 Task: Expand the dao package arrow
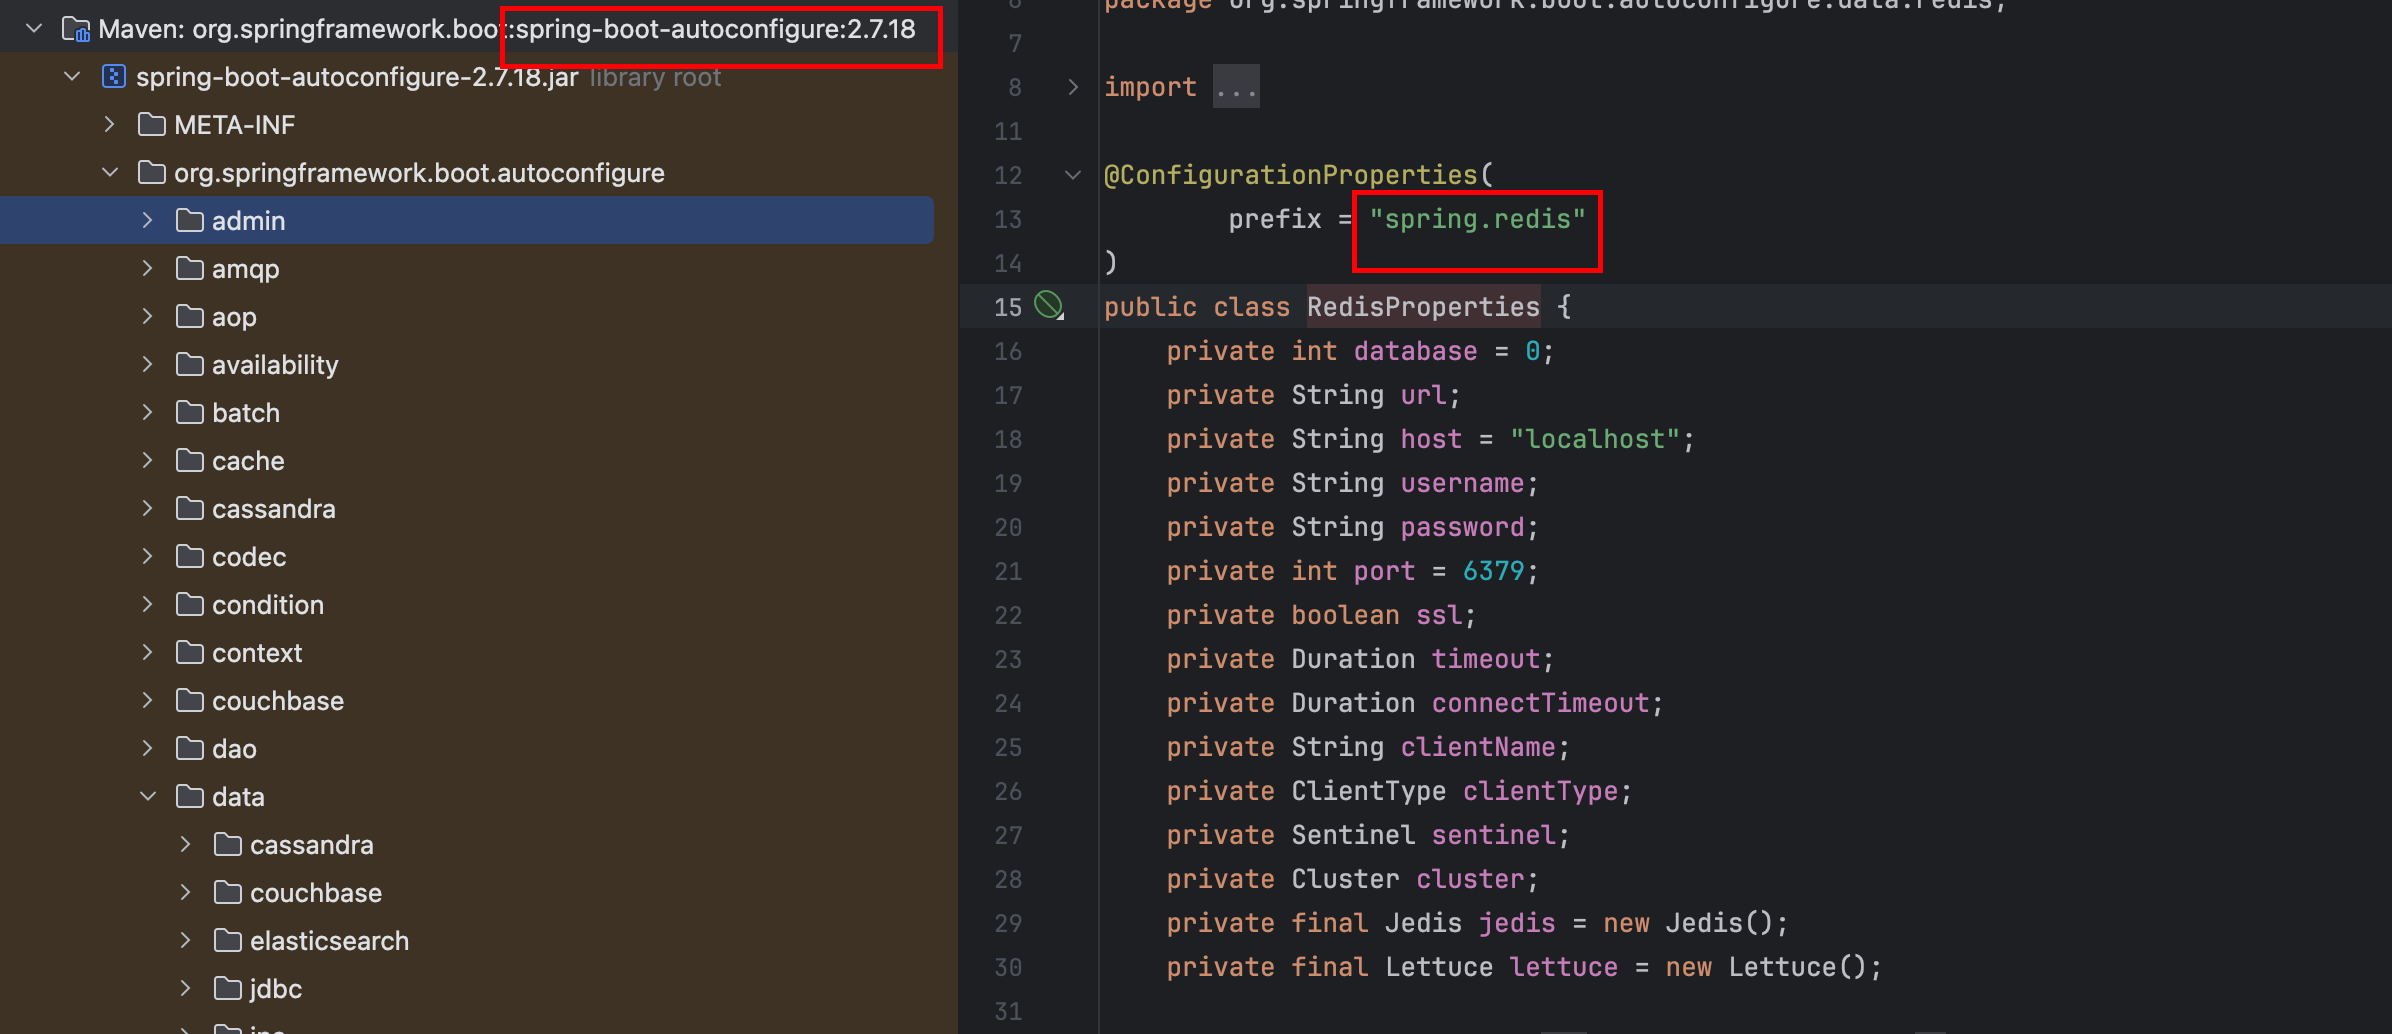(x=148, y=749)
